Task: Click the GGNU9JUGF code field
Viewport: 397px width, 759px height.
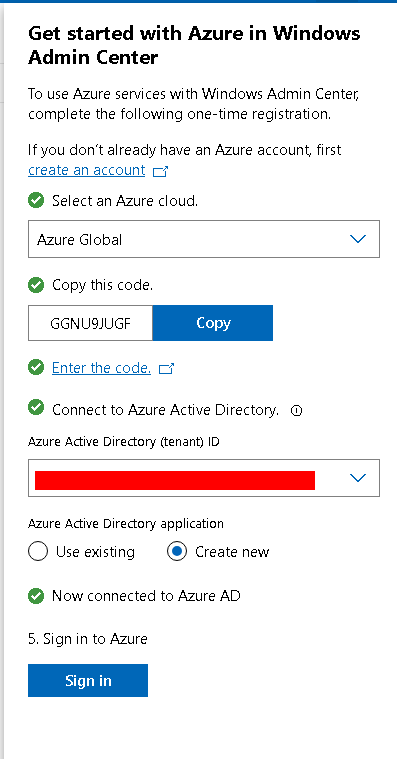Action: [91, 323]
